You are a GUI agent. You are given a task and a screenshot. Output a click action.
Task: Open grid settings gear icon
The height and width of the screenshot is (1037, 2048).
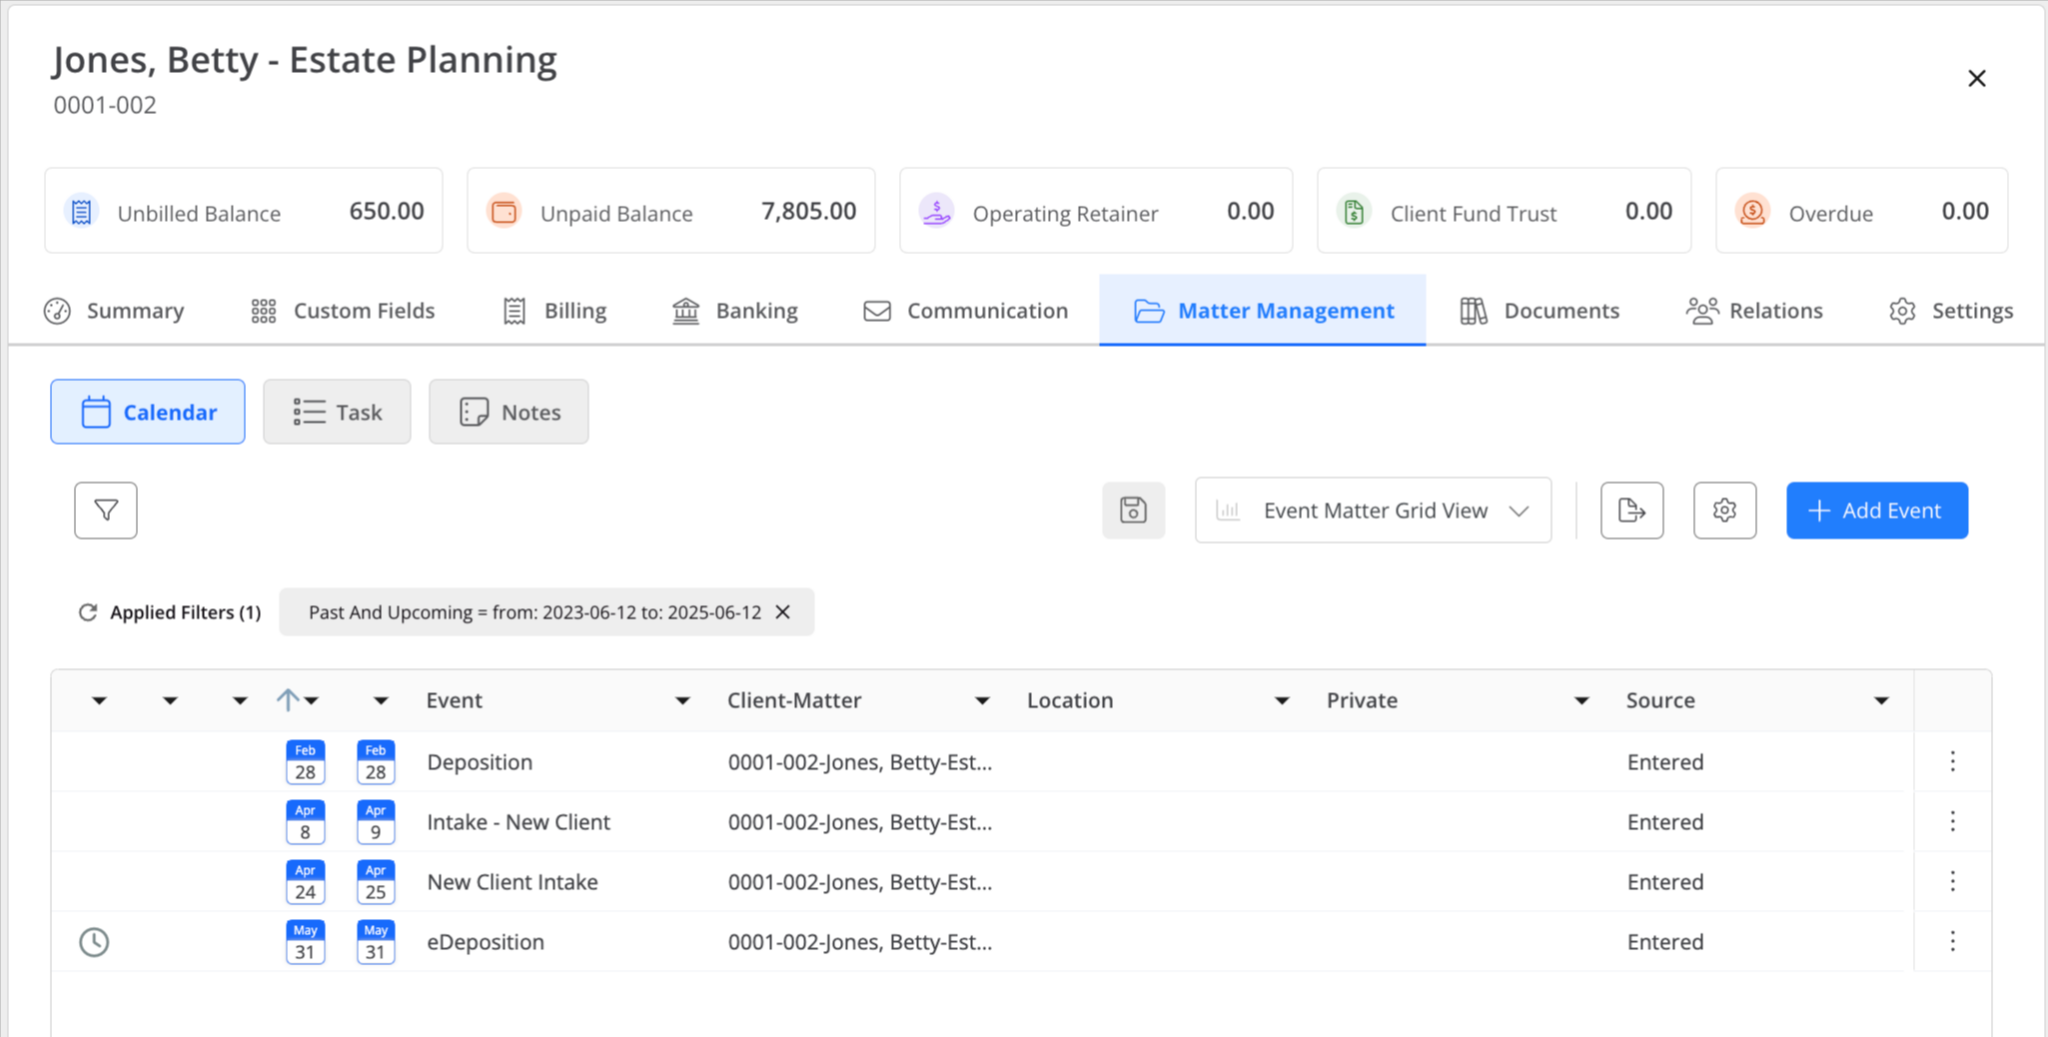click(1724, 511)
